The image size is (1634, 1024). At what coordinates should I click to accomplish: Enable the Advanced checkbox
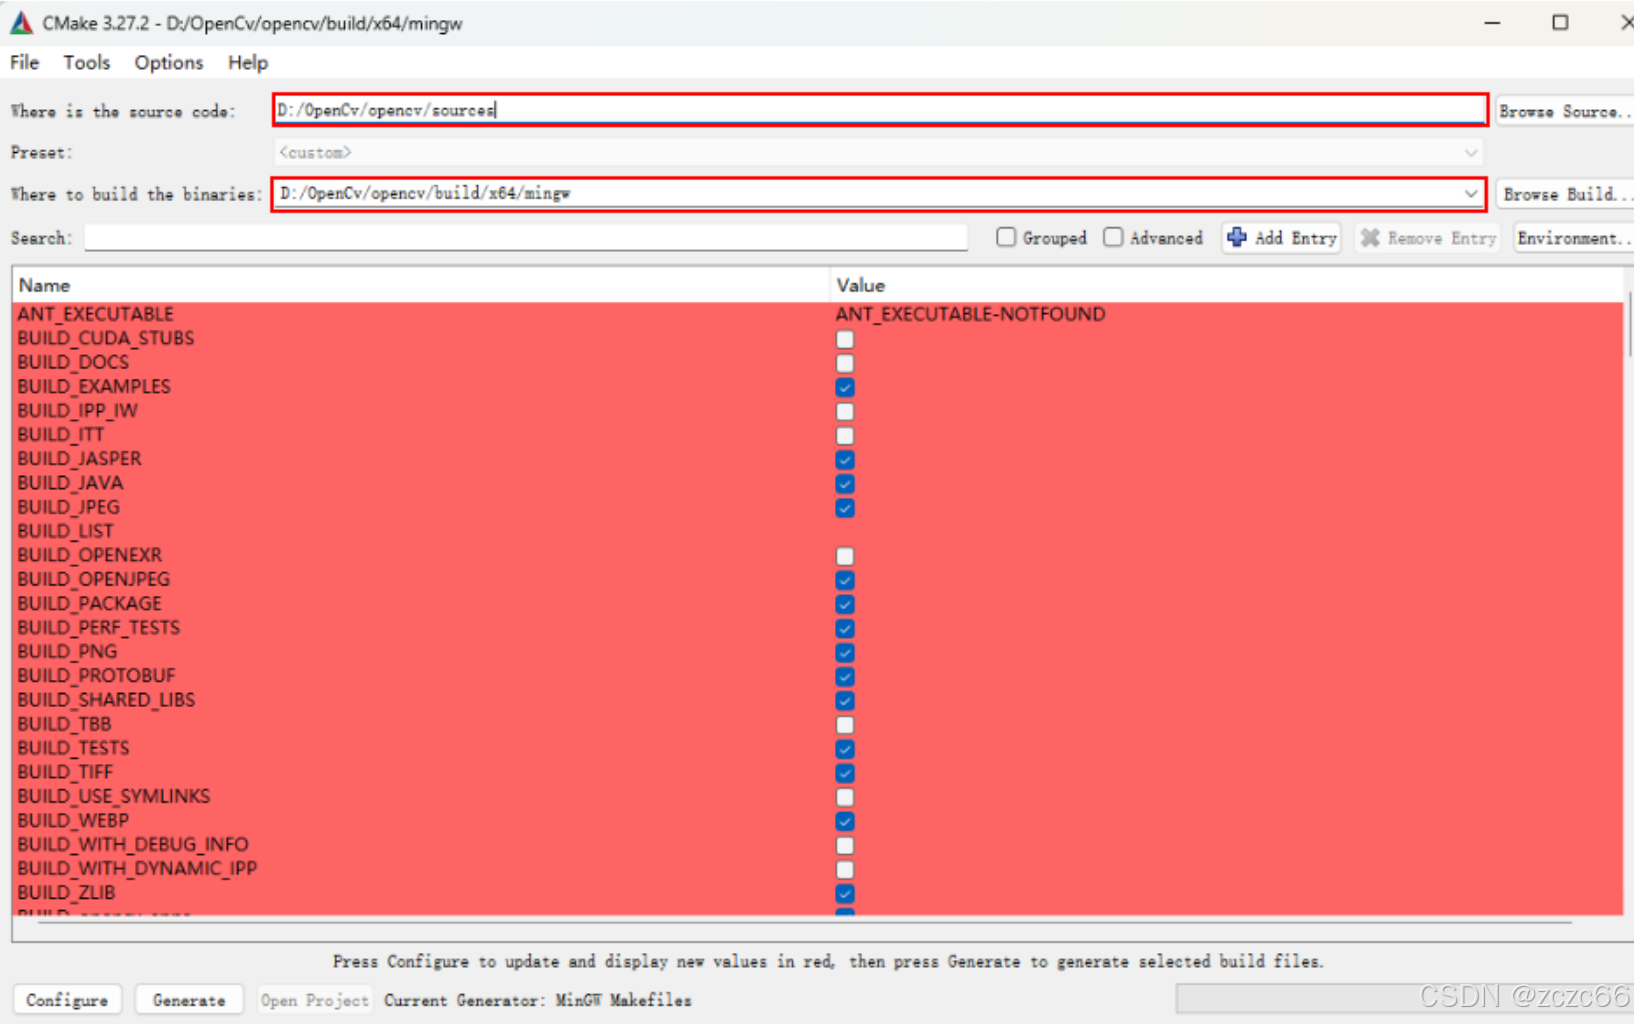tap(1113, 237)
